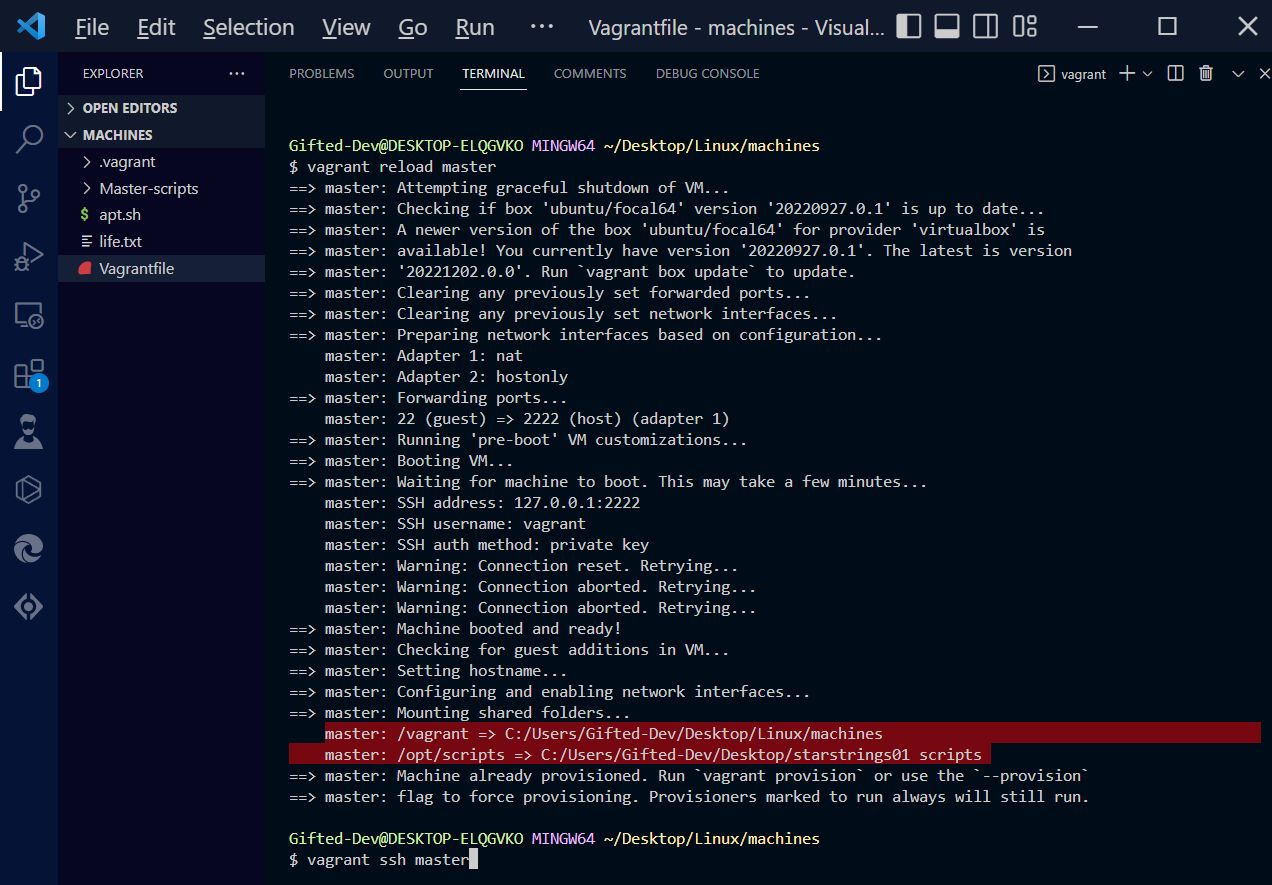Open Explorer more actions ellipsis
Image resolution: width=1272 pixels, height=885 pixels.
(x=236, y=73)
